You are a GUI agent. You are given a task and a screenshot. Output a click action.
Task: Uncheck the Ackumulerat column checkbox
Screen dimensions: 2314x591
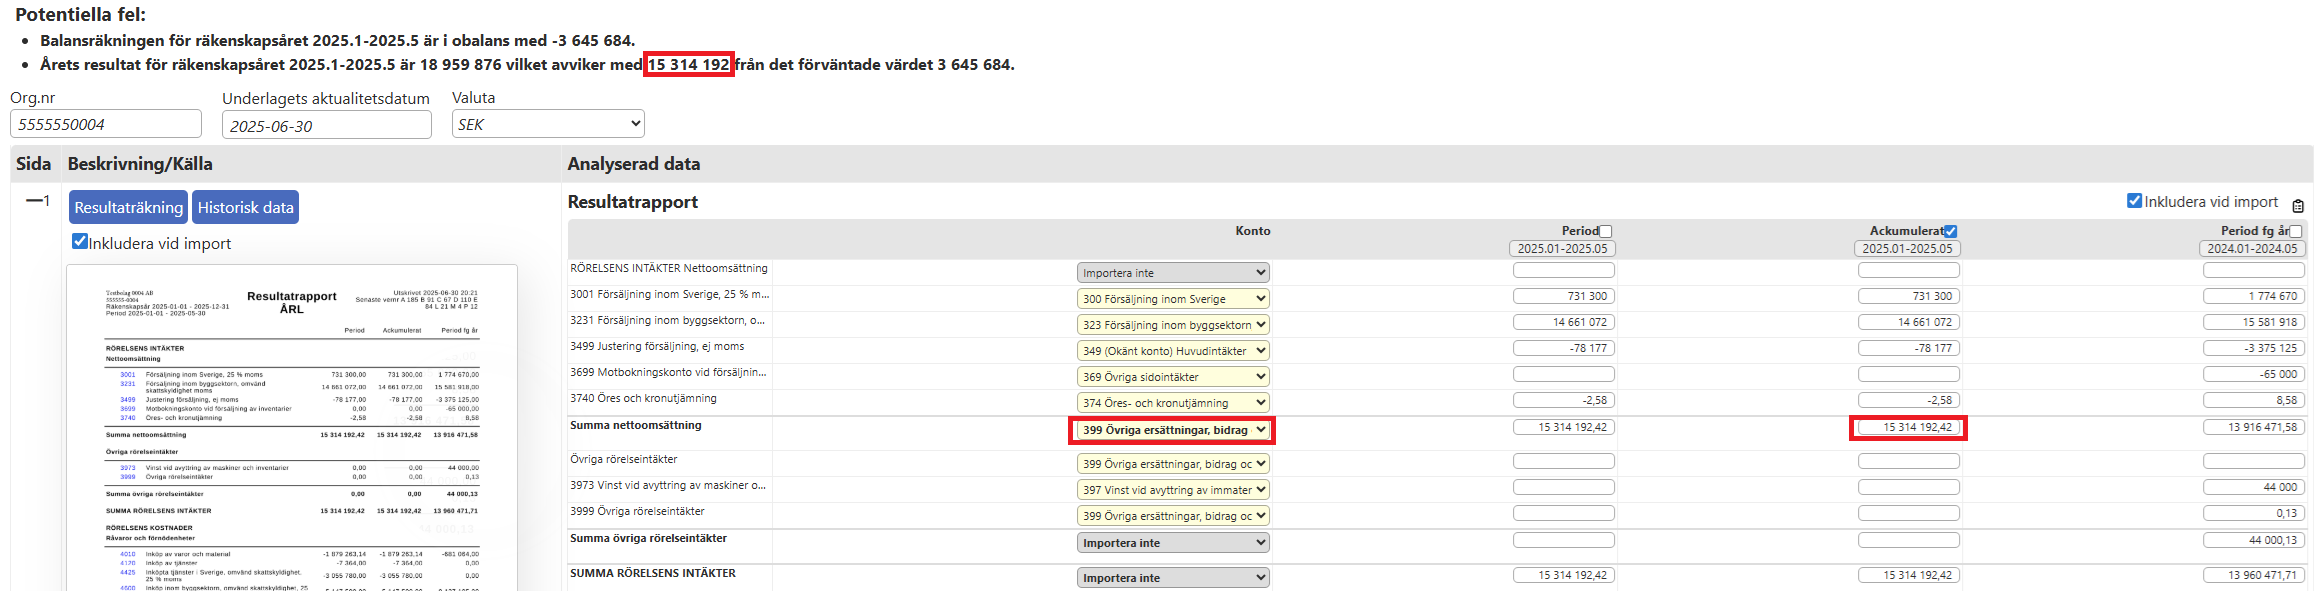click(x=1950, y=231)
